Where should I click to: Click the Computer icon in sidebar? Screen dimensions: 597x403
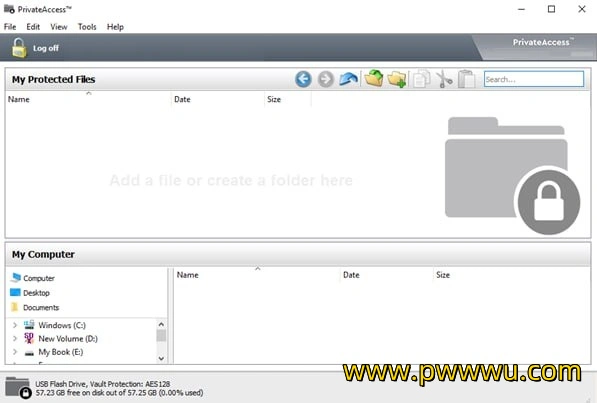tap(15, 278)
